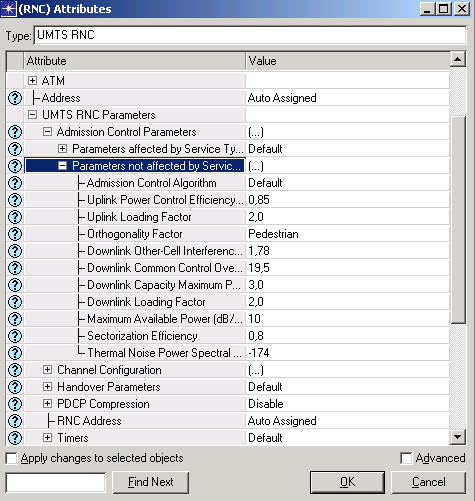This screenshot has width=475, height=501.
Task: Expand the Timers node
Action: click(47, 438)
